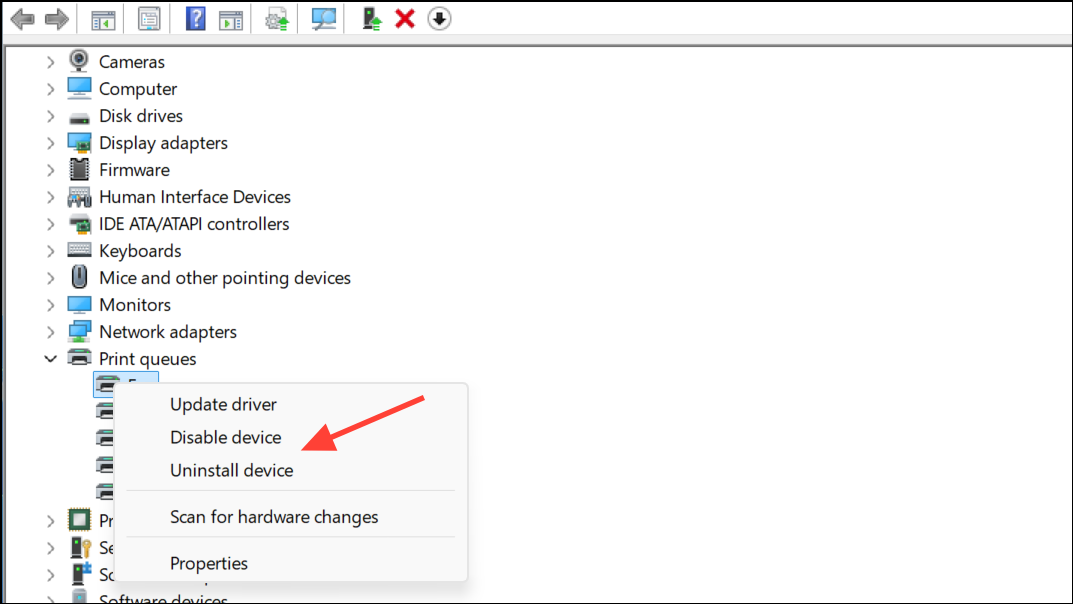Click the Forward arrow toolbar icon
This screenshot has height=604, width=1073.
coord(57,18)
